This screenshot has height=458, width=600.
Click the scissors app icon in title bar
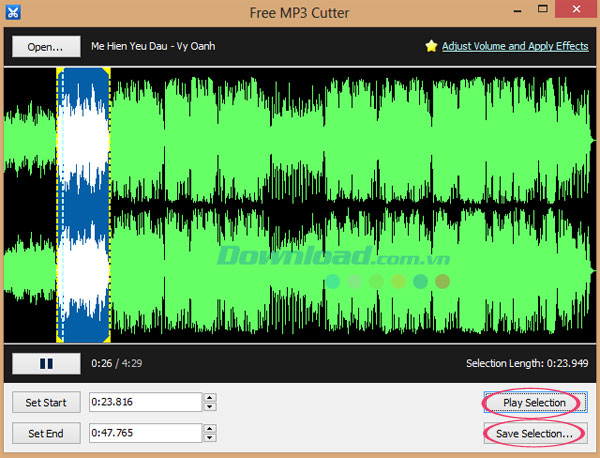[13, 12]
